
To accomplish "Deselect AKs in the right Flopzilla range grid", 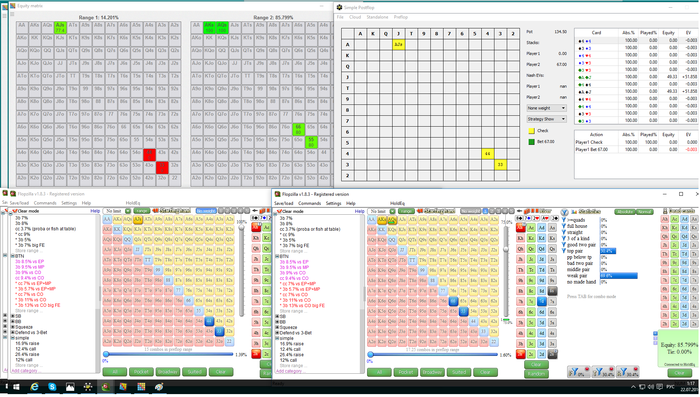I will click(x=382, y=220).
